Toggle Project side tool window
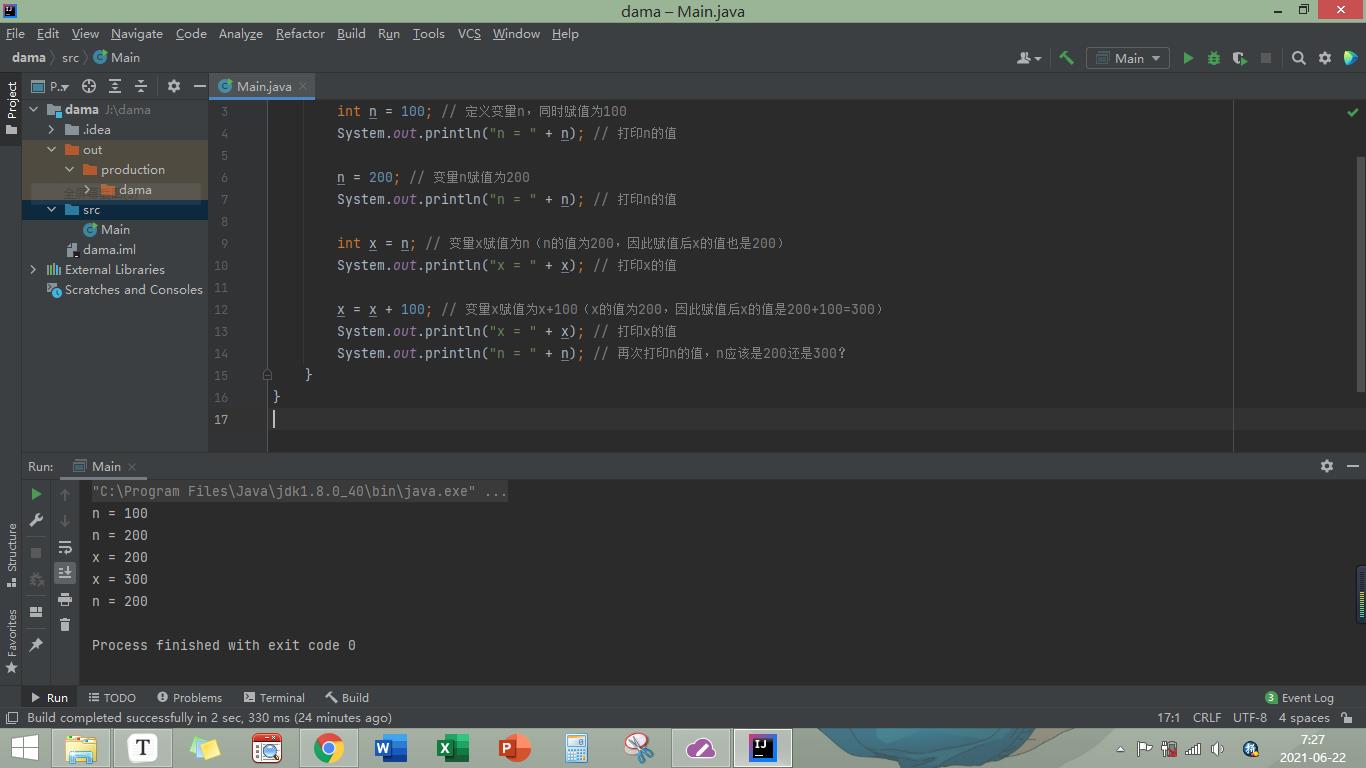Viewport: 1366px width, 768px height. click(x=11, y=108)
